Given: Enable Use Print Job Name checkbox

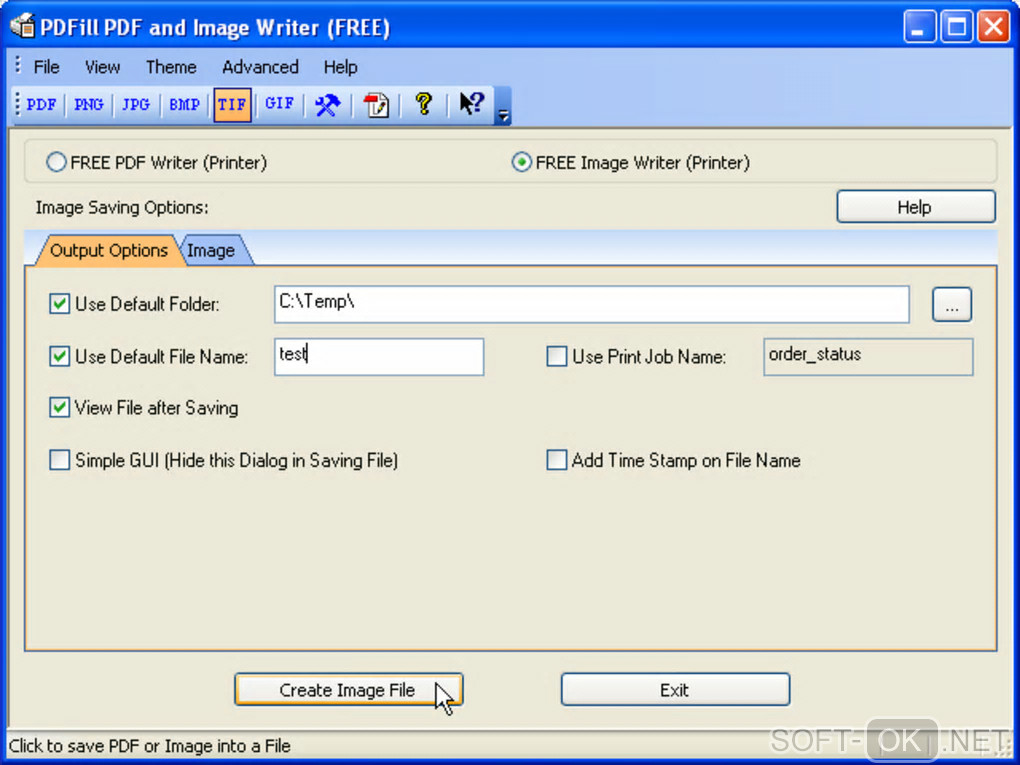Looking at the screenshot, I should [x=556, y=356].
